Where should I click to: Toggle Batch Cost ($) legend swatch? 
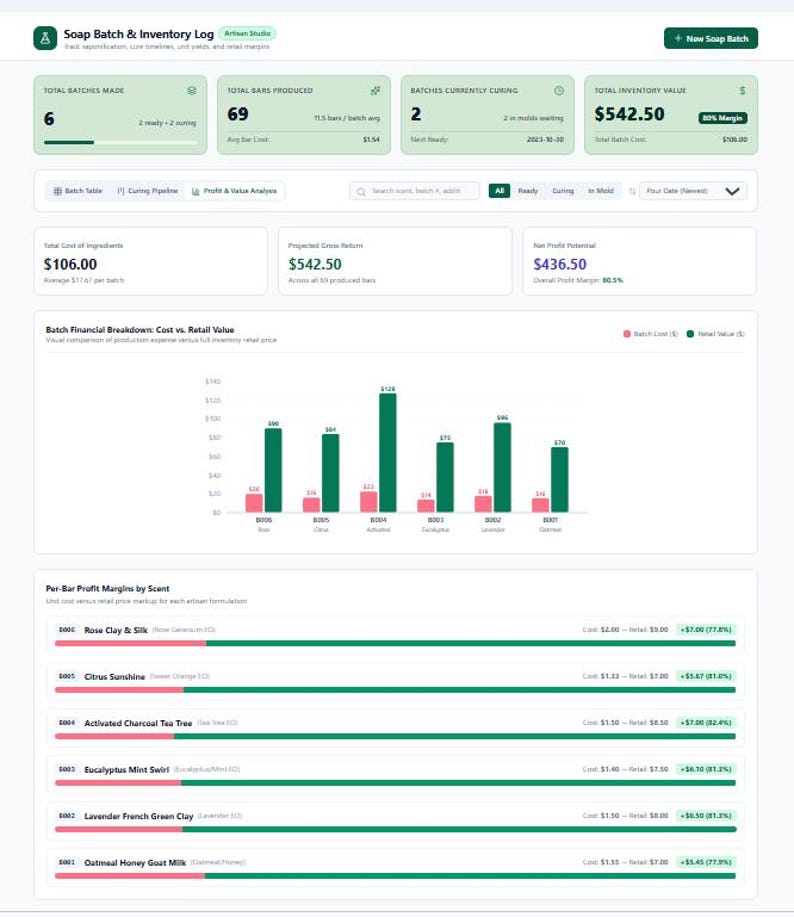pos(627,334)
